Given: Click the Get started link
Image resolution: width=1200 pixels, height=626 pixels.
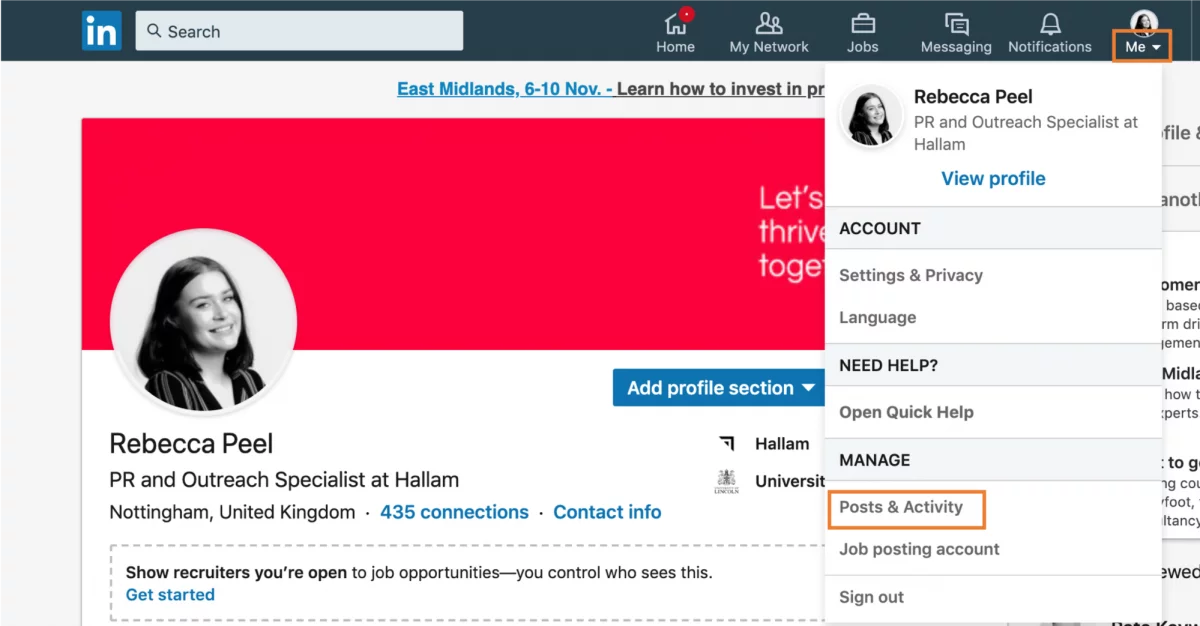Looking at the screenshot, I should coord(170,594).
